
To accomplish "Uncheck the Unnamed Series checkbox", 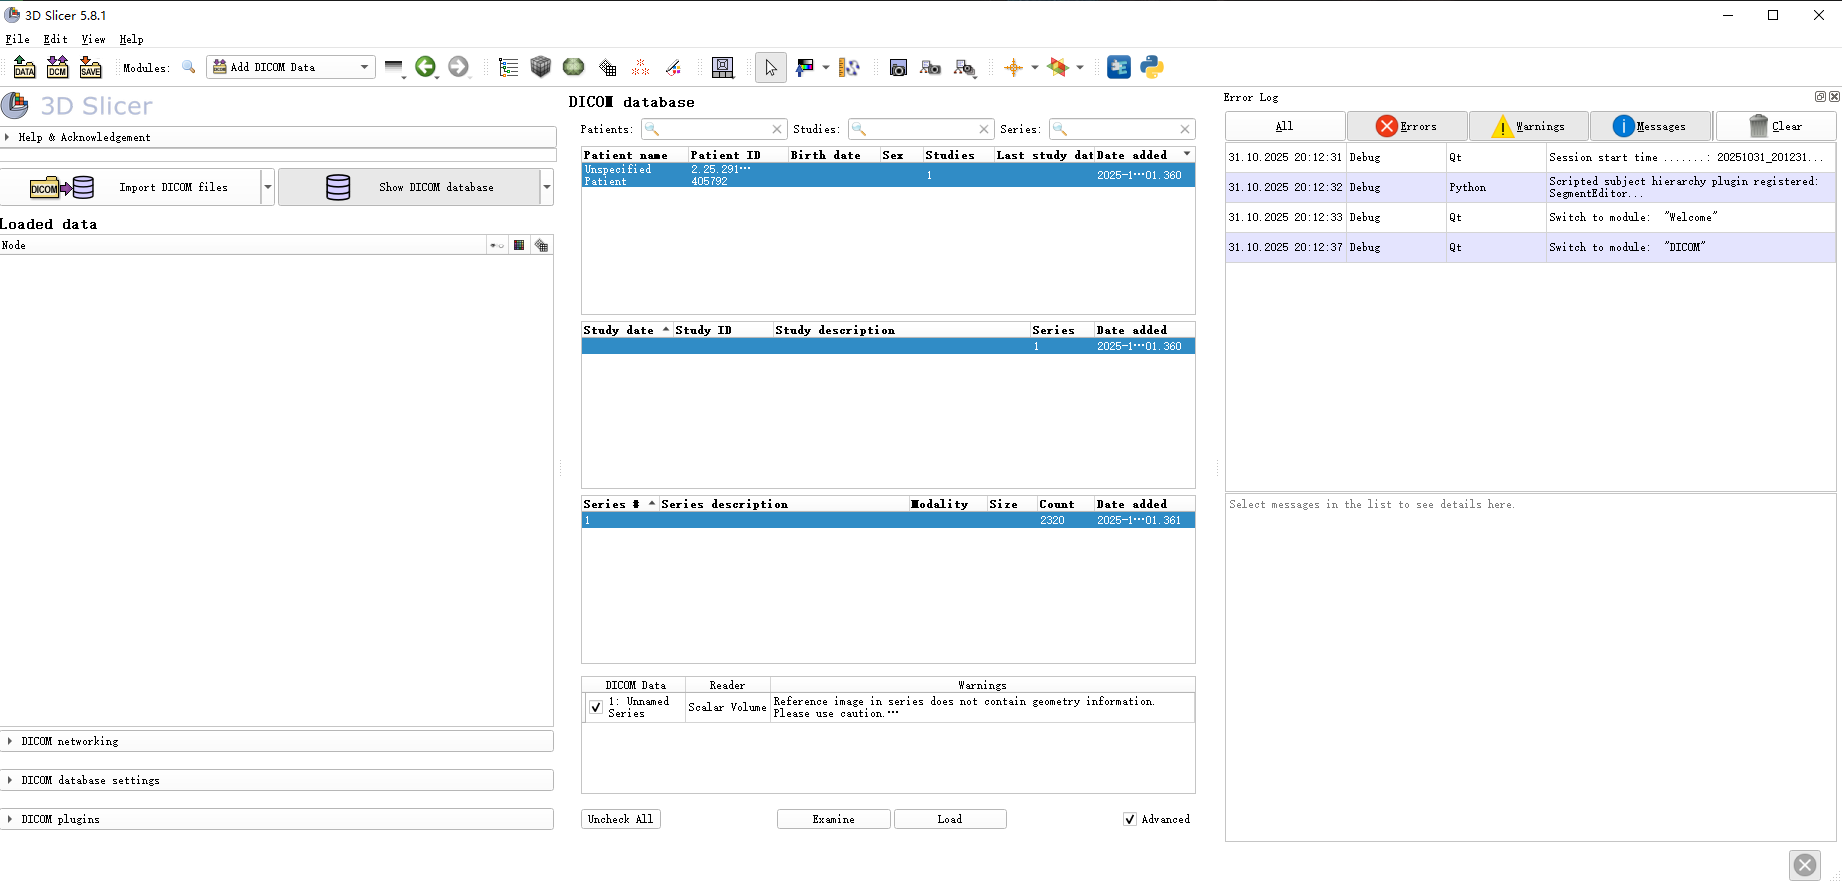I will pyautogui.click(x=596, y=707).
